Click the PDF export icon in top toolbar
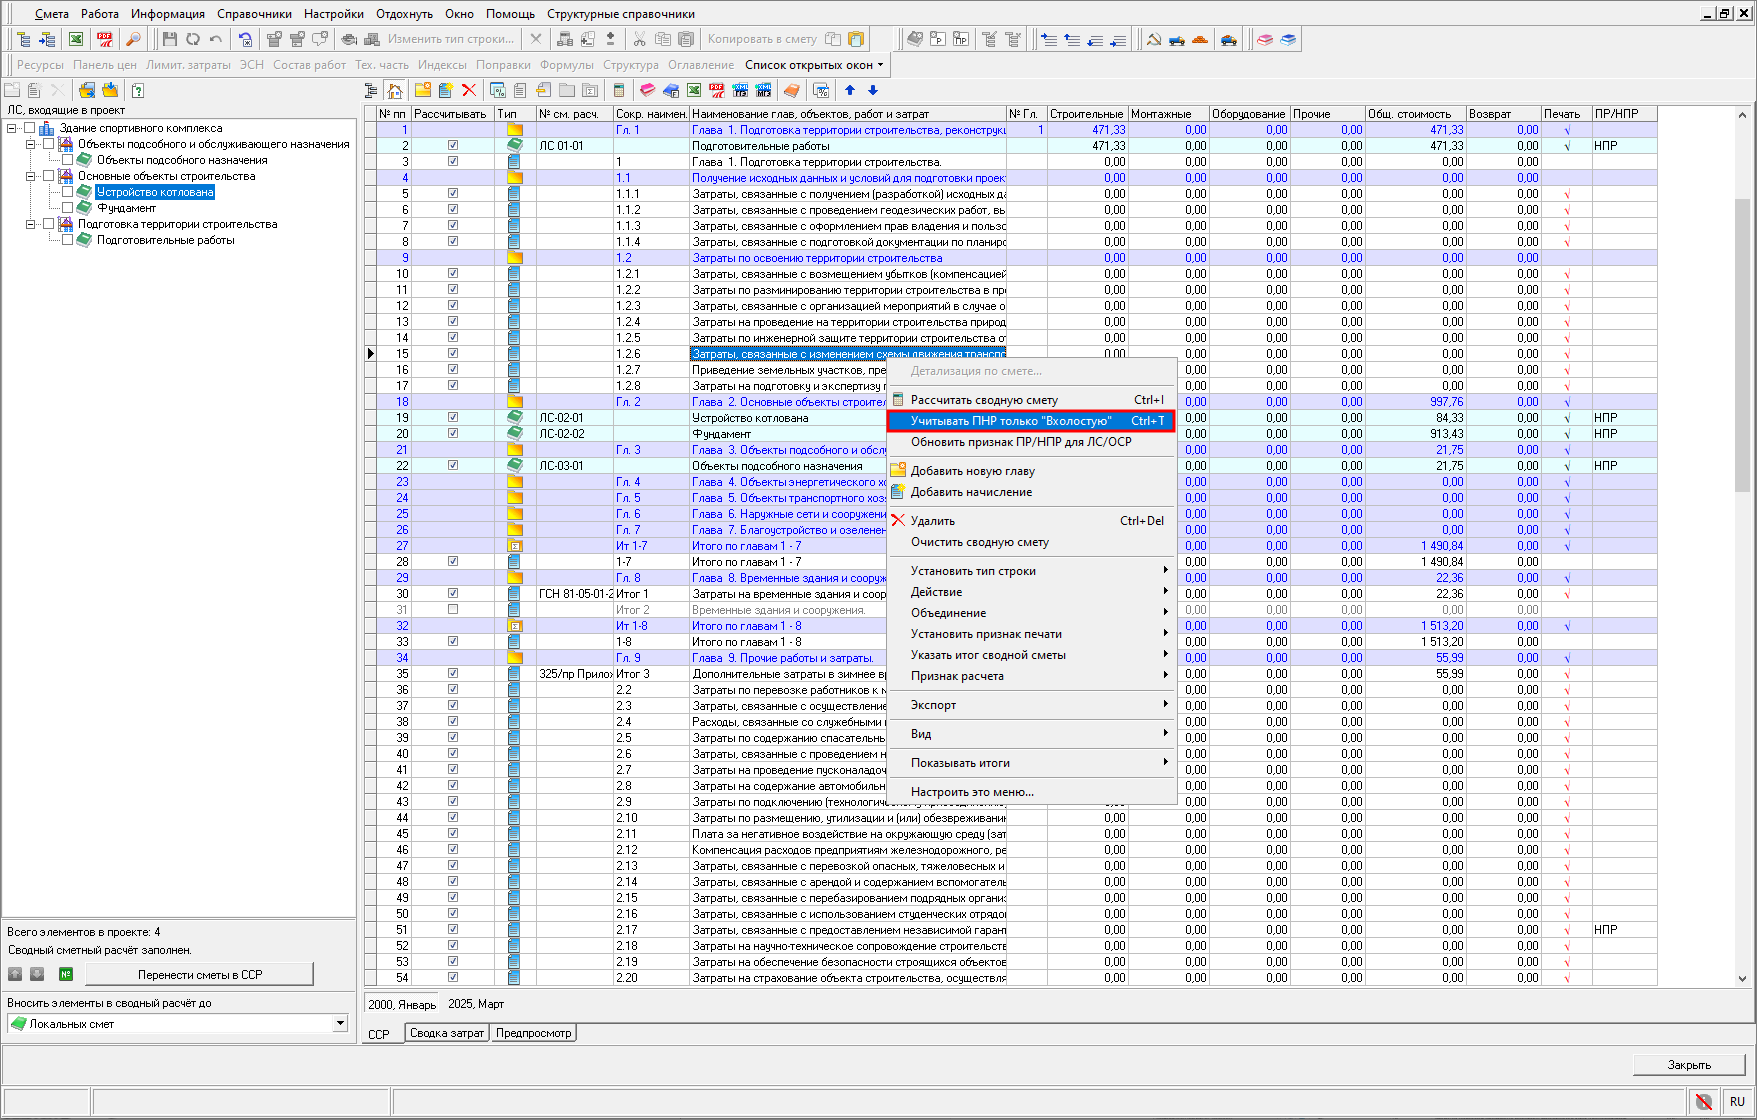Image resolution: width=1757 pixels, height=1120 pixels. (104, 39)
